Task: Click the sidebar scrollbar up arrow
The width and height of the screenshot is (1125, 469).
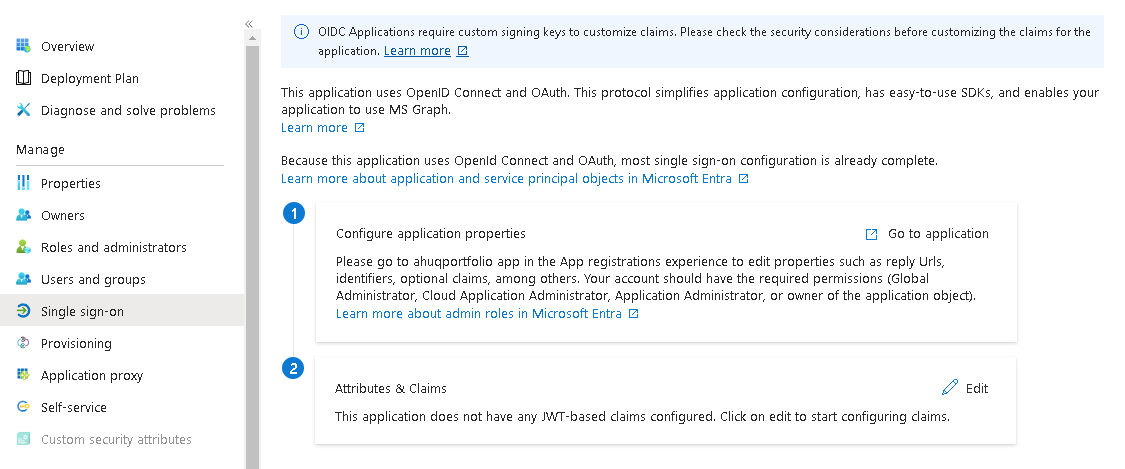Action: tap(253, 38)
